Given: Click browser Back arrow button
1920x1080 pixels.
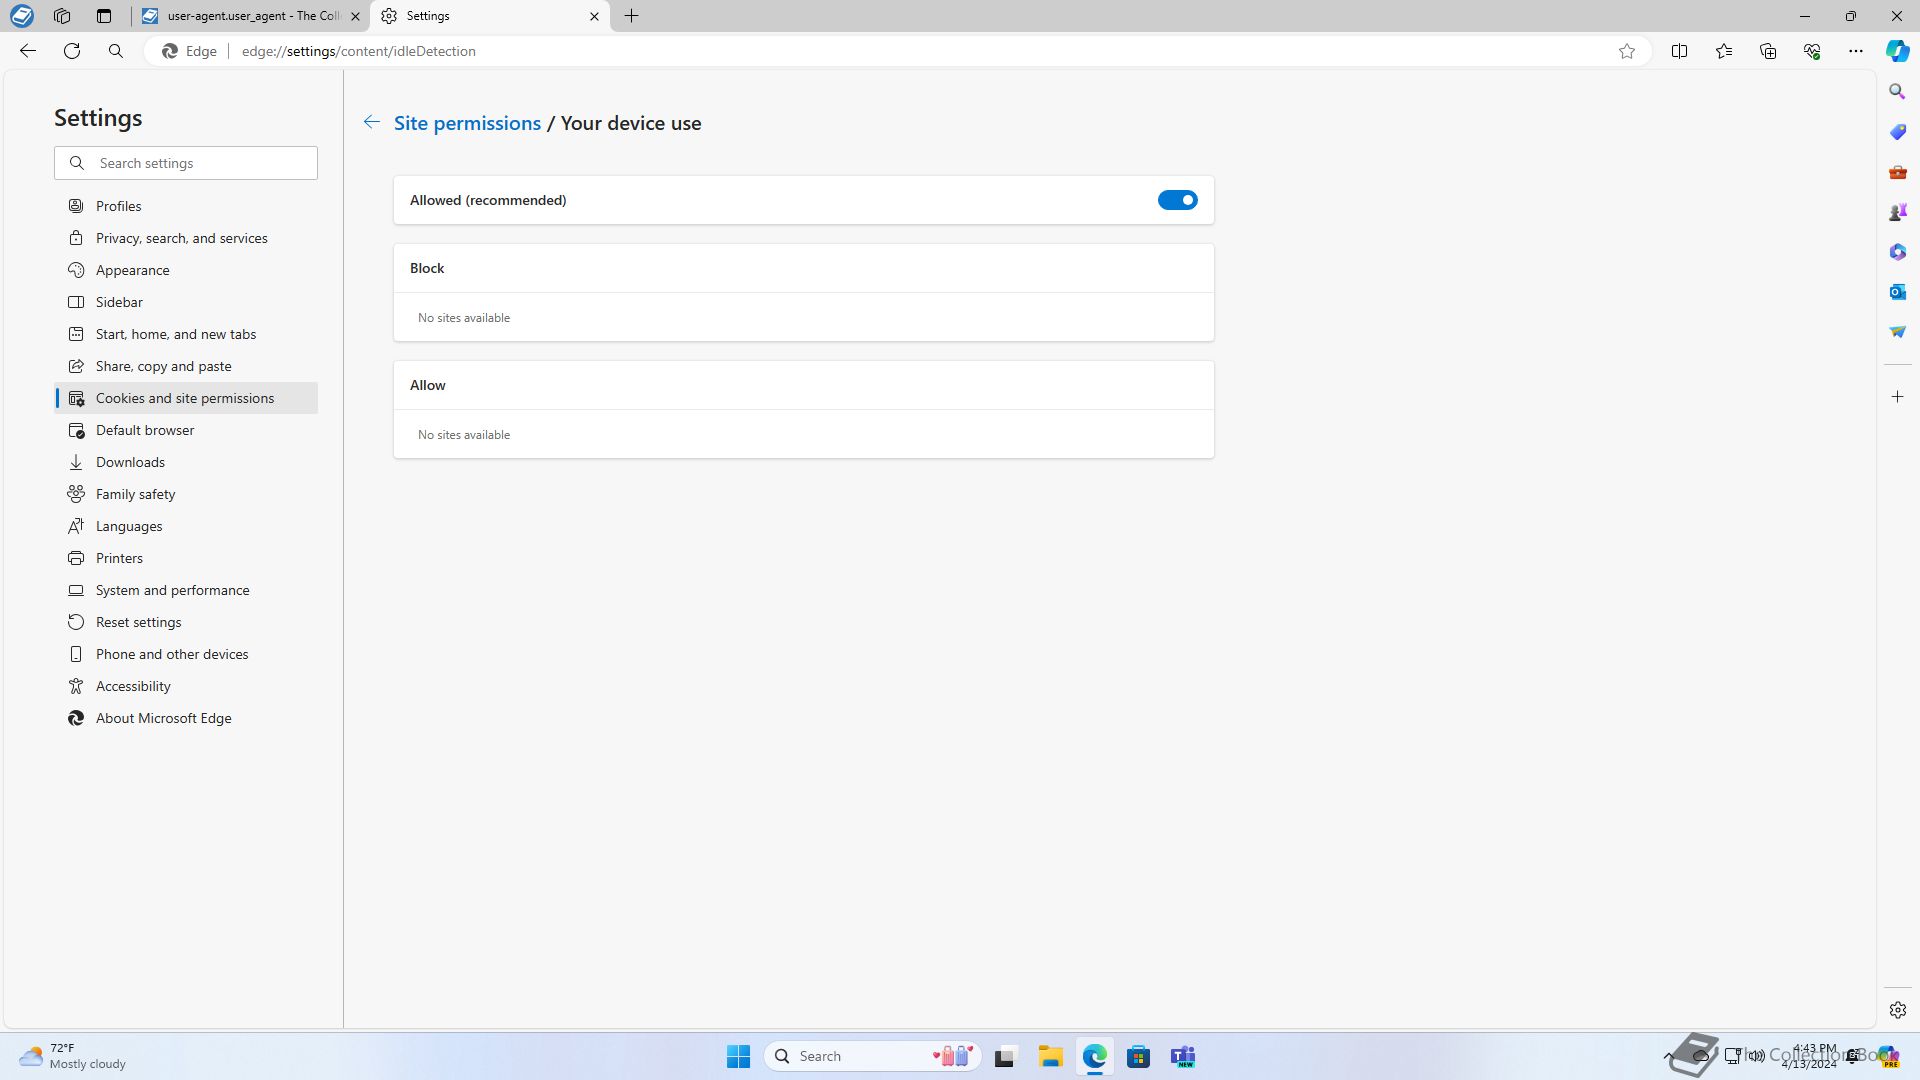Looking at the screenshot, I should coord(28,51).
